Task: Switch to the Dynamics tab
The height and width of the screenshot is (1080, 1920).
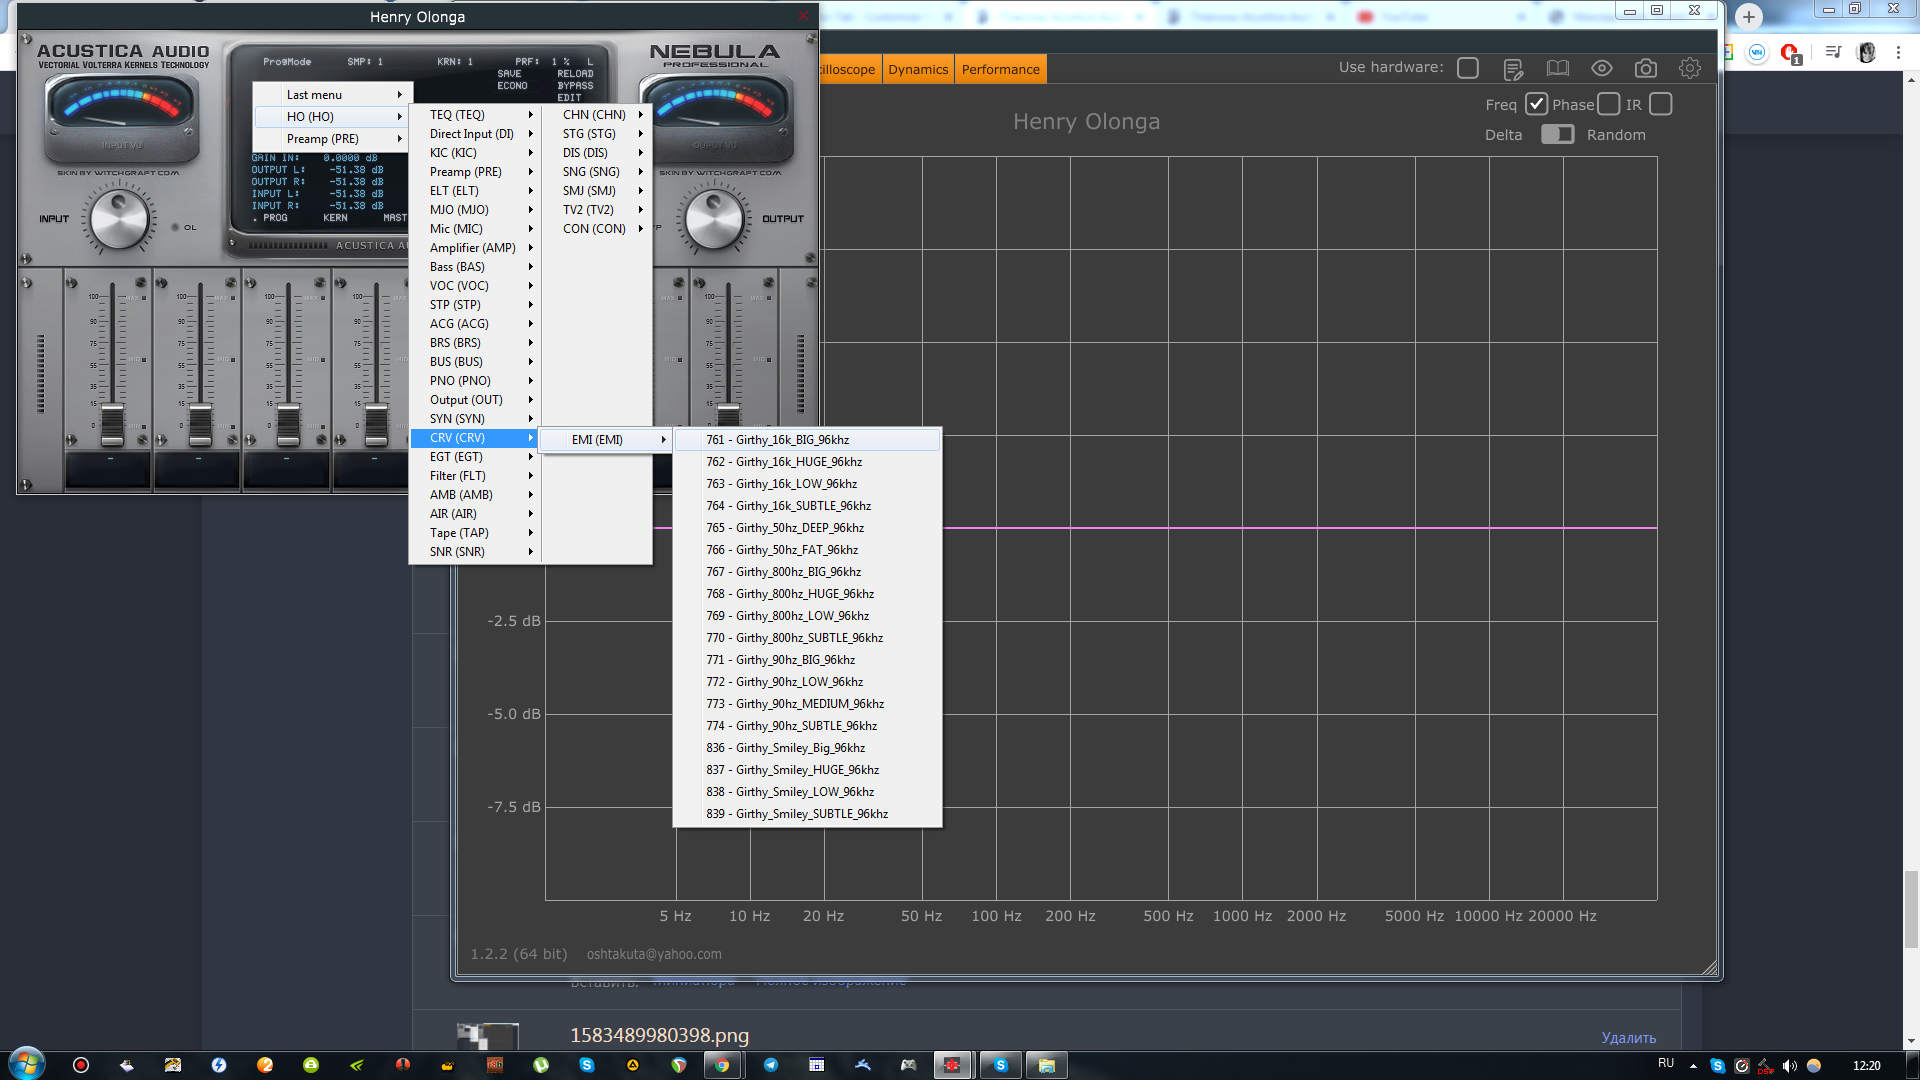Action: (918, 69)
